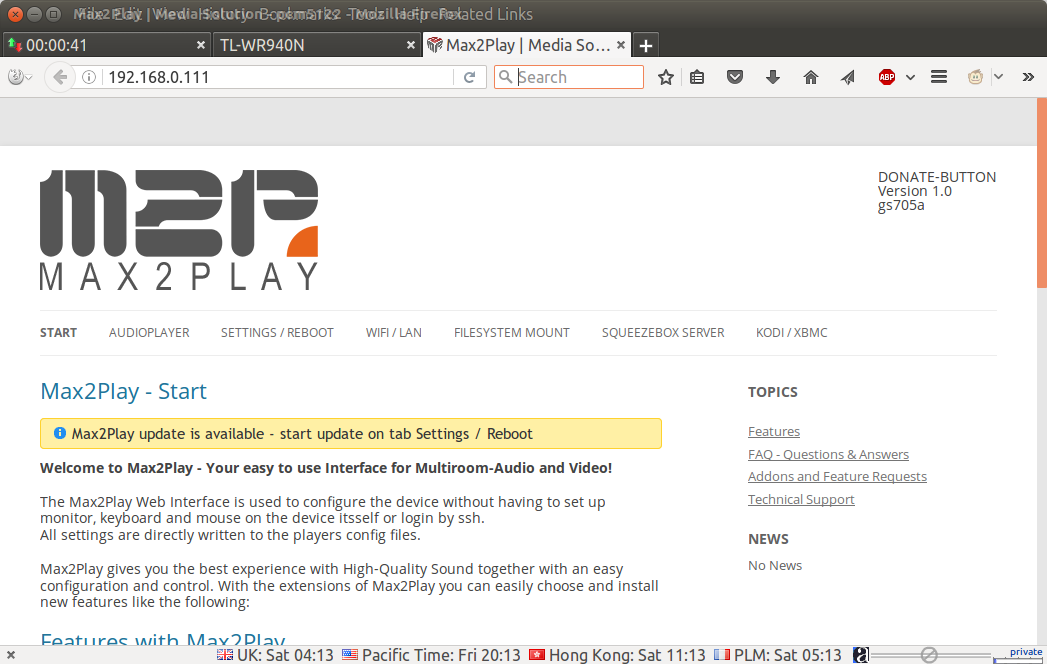
Task: Expand the Greasemonkey dropdown arrow
Action: tap(998, 77)
